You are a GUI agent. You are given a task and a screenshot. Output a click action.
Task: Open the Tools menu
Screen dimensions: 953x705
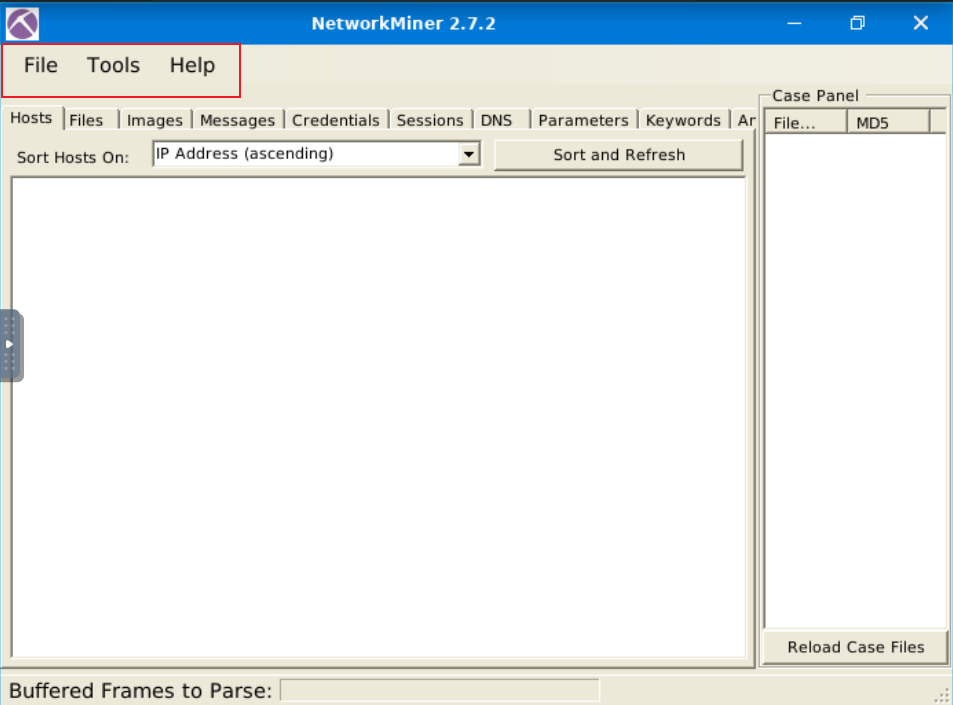click(114, 65)
